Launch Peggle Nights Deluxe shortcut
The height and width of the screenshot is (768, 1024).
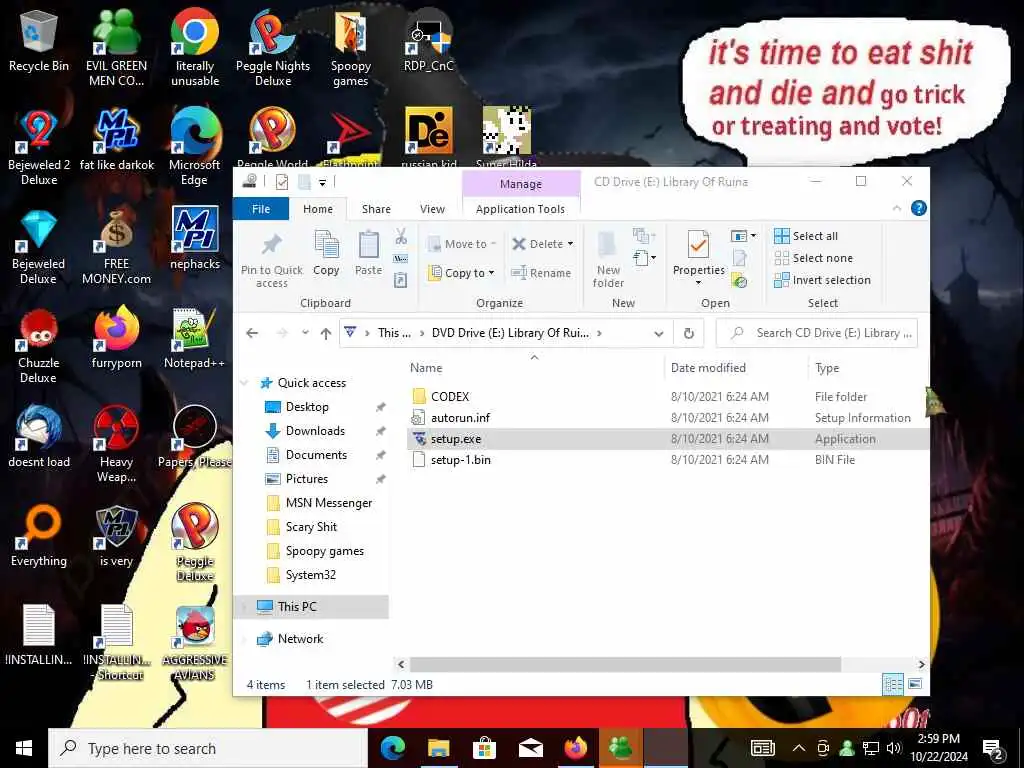click(x=273, y=48)
